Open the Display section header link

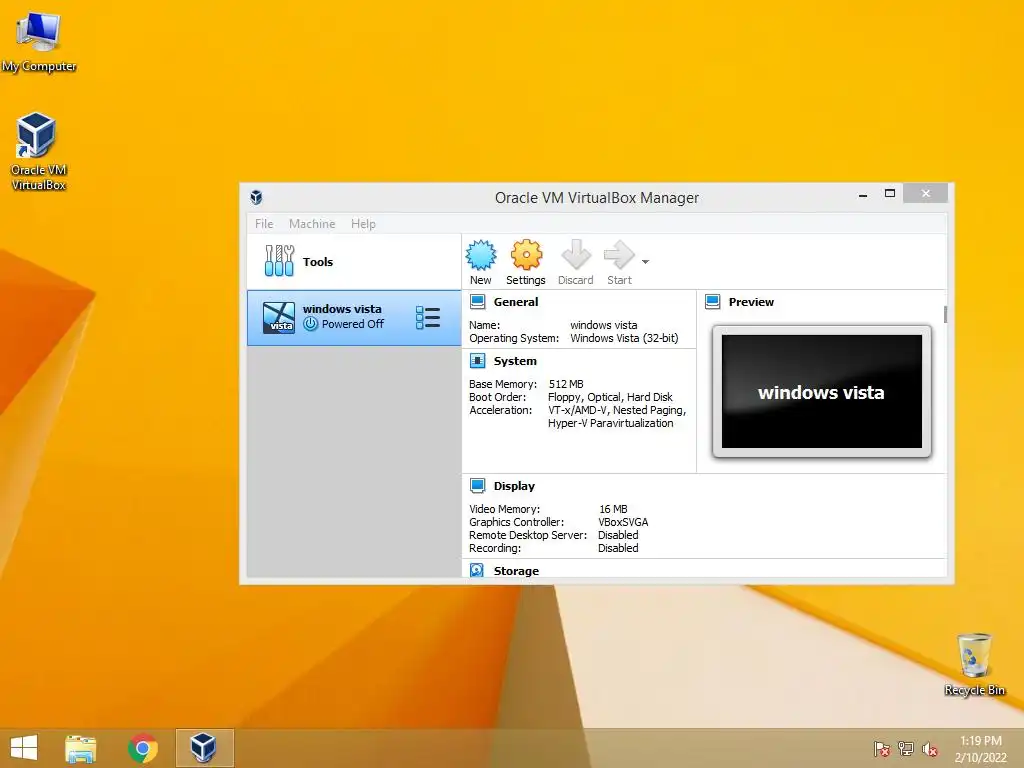coord(514,486)
